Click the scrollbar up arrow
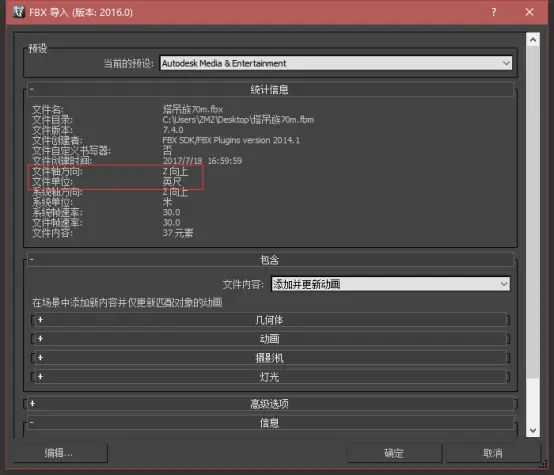Screen dimensions: 554x475 pos(533,40)
